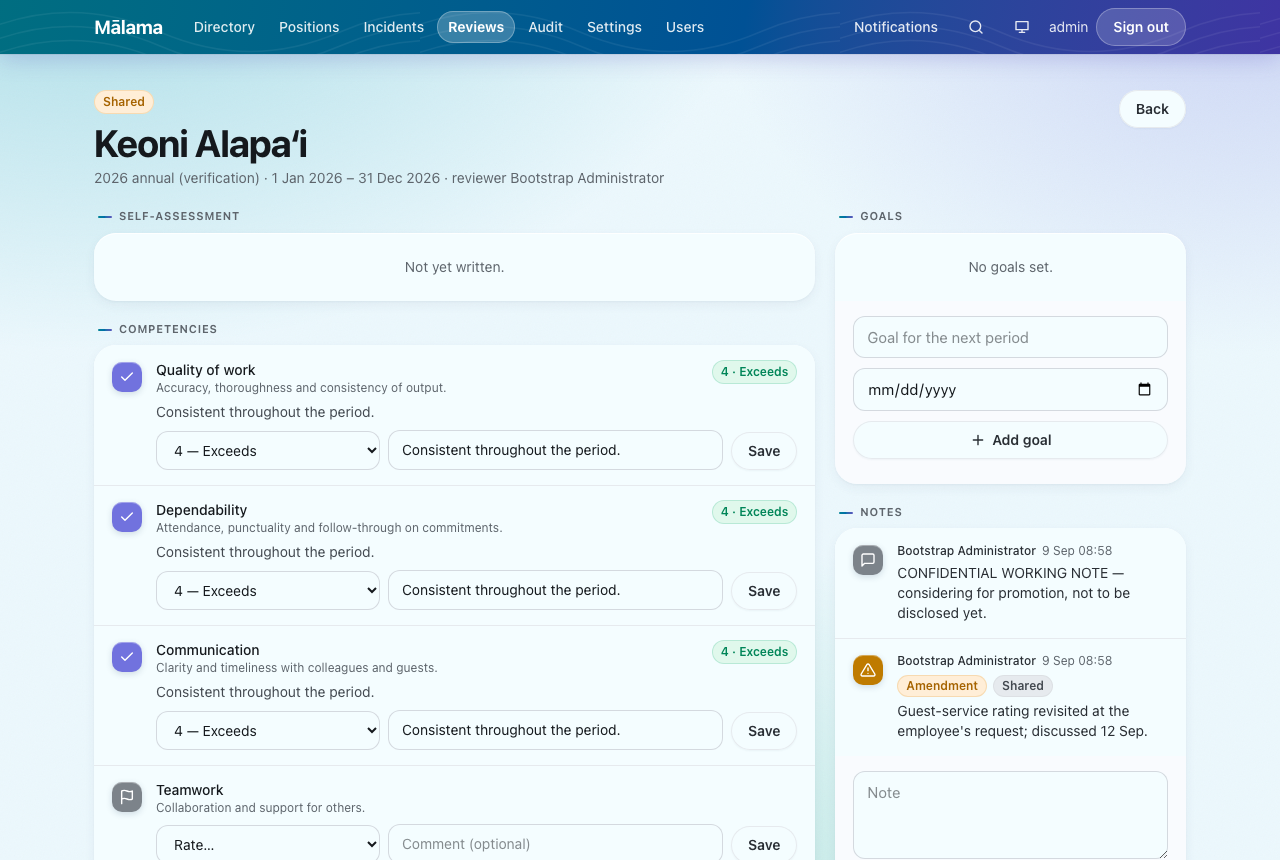
Task: Focus the 'Goal for the next period' field
Action: pyautogui.click(x=1010, y=337)
